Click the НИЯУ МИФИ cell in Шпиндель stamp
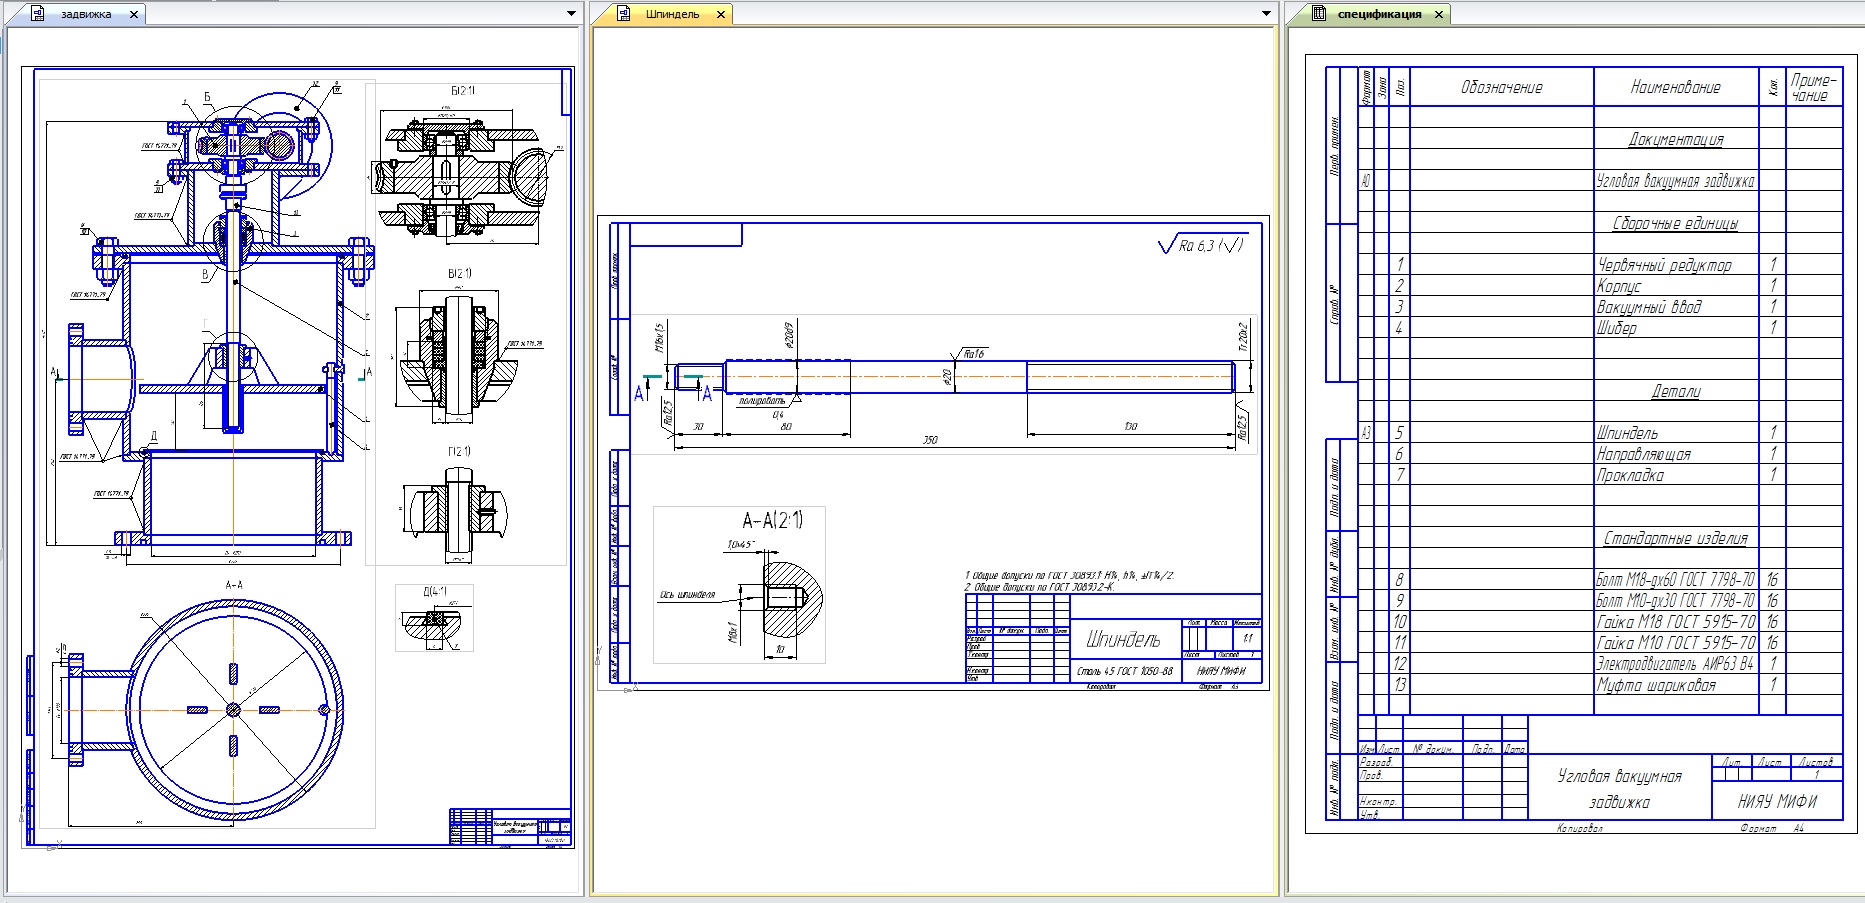1865x903 pixels. click(x=1221, y=671)
